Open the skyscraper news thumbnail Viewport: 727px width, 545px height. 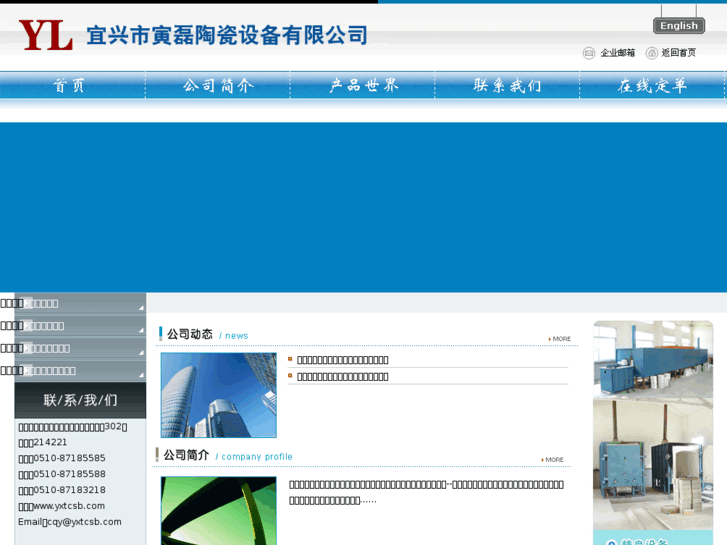(x=218, y=395)
